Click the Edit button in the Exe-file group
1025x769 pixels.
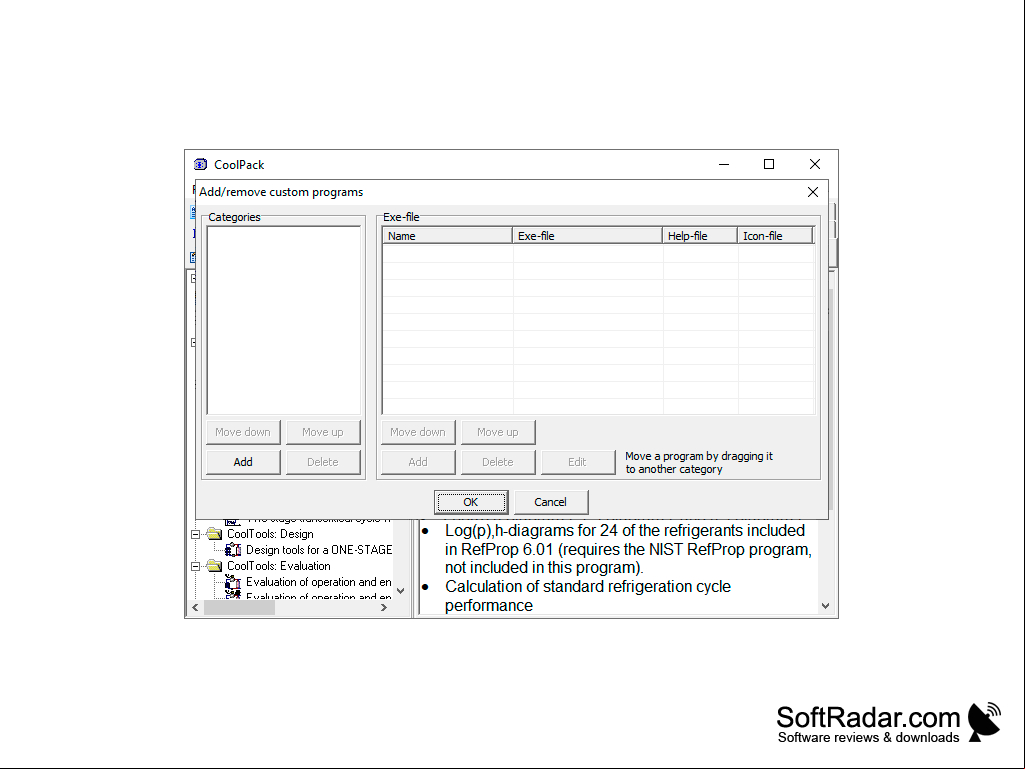(578, 462)
